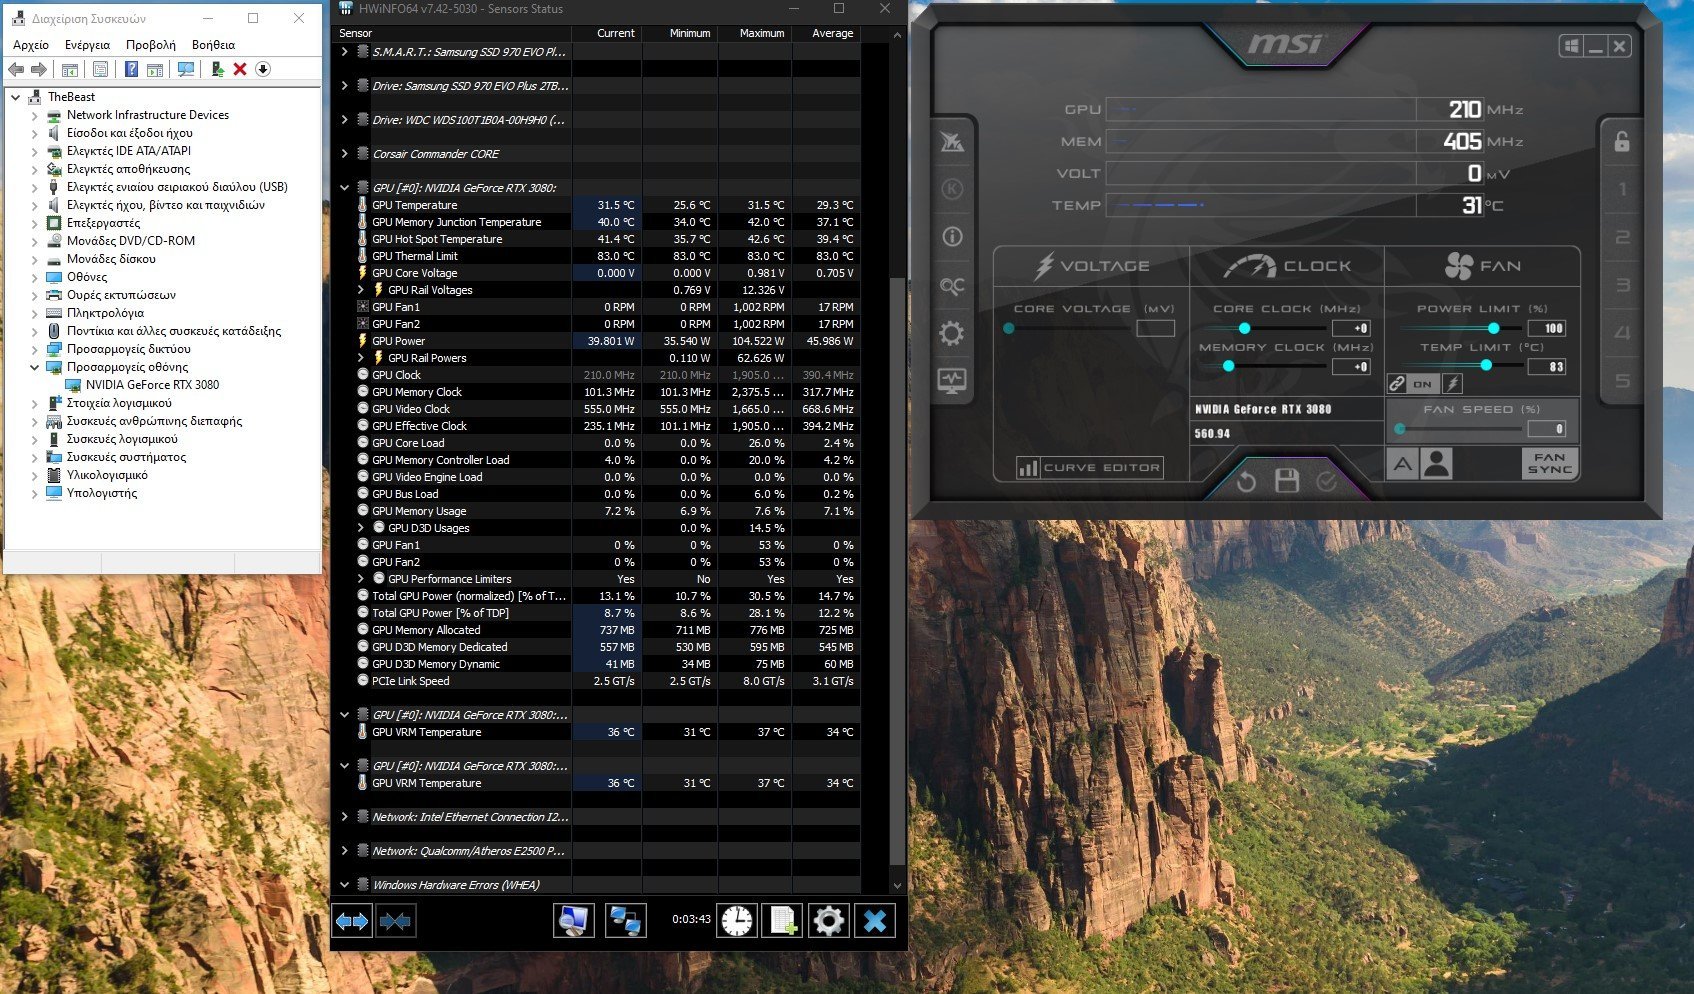Image resolution: width=1694 pixels, height=994 pixels.
Task: Open HWiNFO sensor settings gear icon
Action: (x=828, y=921)
